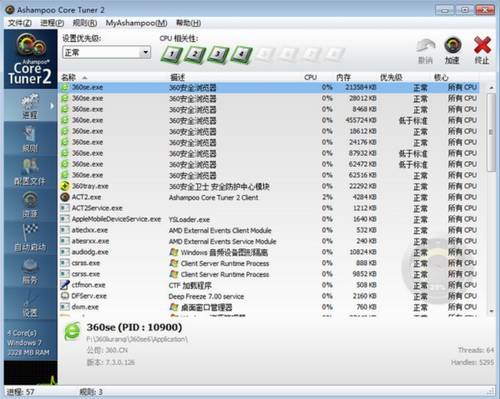
Task: Click the ctfmon.exe pen icon
Action: [65, 285]
